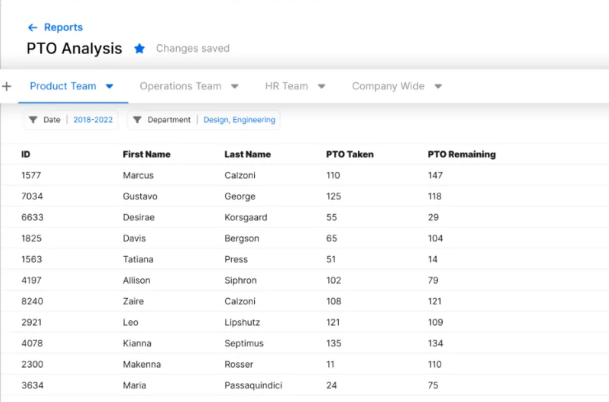Image resolution: width=609 pixels, height=402 pixels.
Task: Click the back arrow next to Reports
Action: [33, 28]
